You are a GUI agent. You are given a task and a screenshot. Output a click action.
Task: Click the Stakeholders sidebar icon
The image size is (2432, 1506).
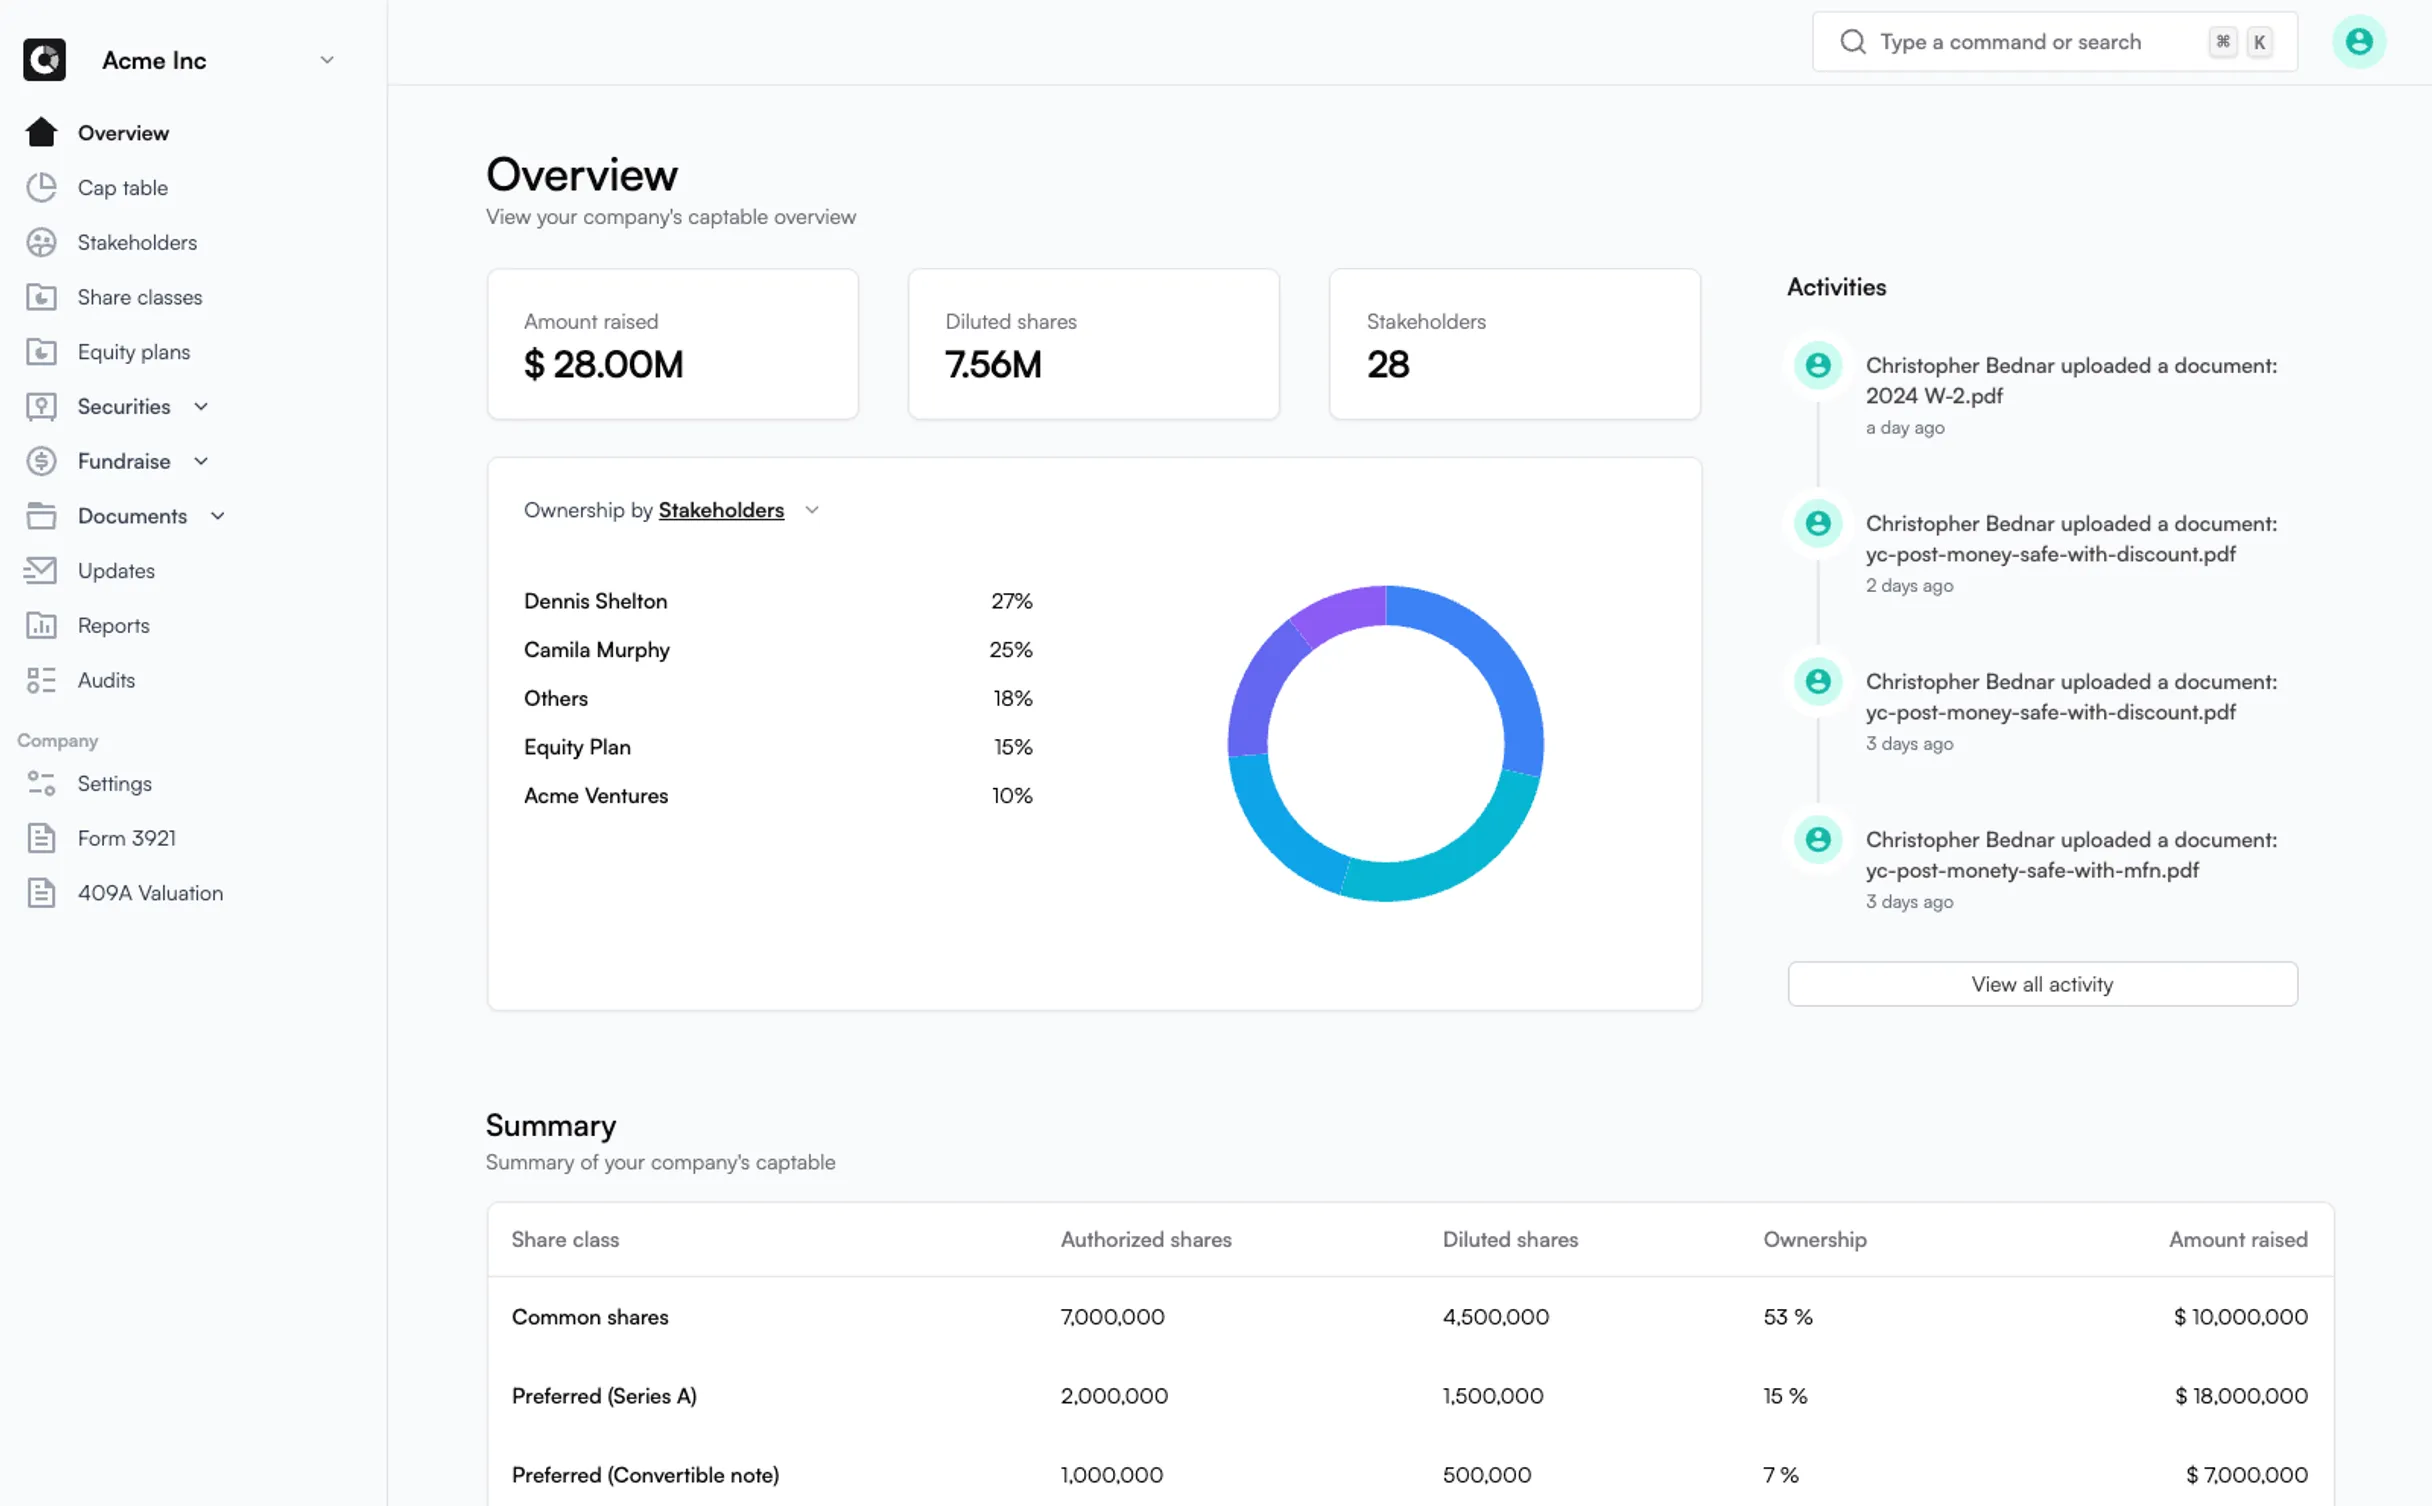[41, 242]
